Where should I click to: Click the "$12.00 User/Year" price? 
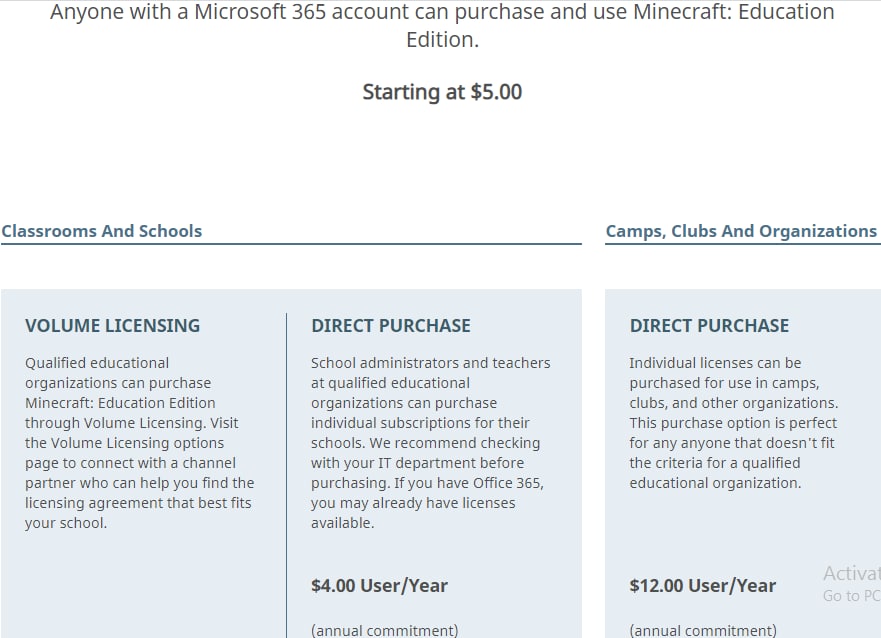(702, 586)
